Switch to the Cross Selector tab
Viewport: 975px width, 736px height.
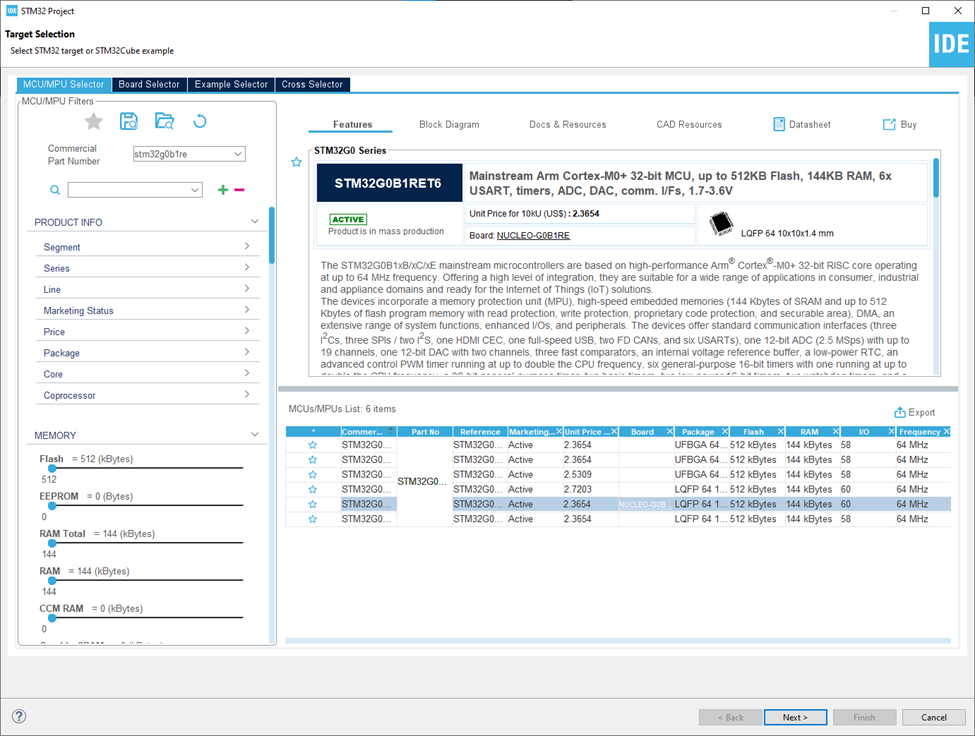click(312, 85)
